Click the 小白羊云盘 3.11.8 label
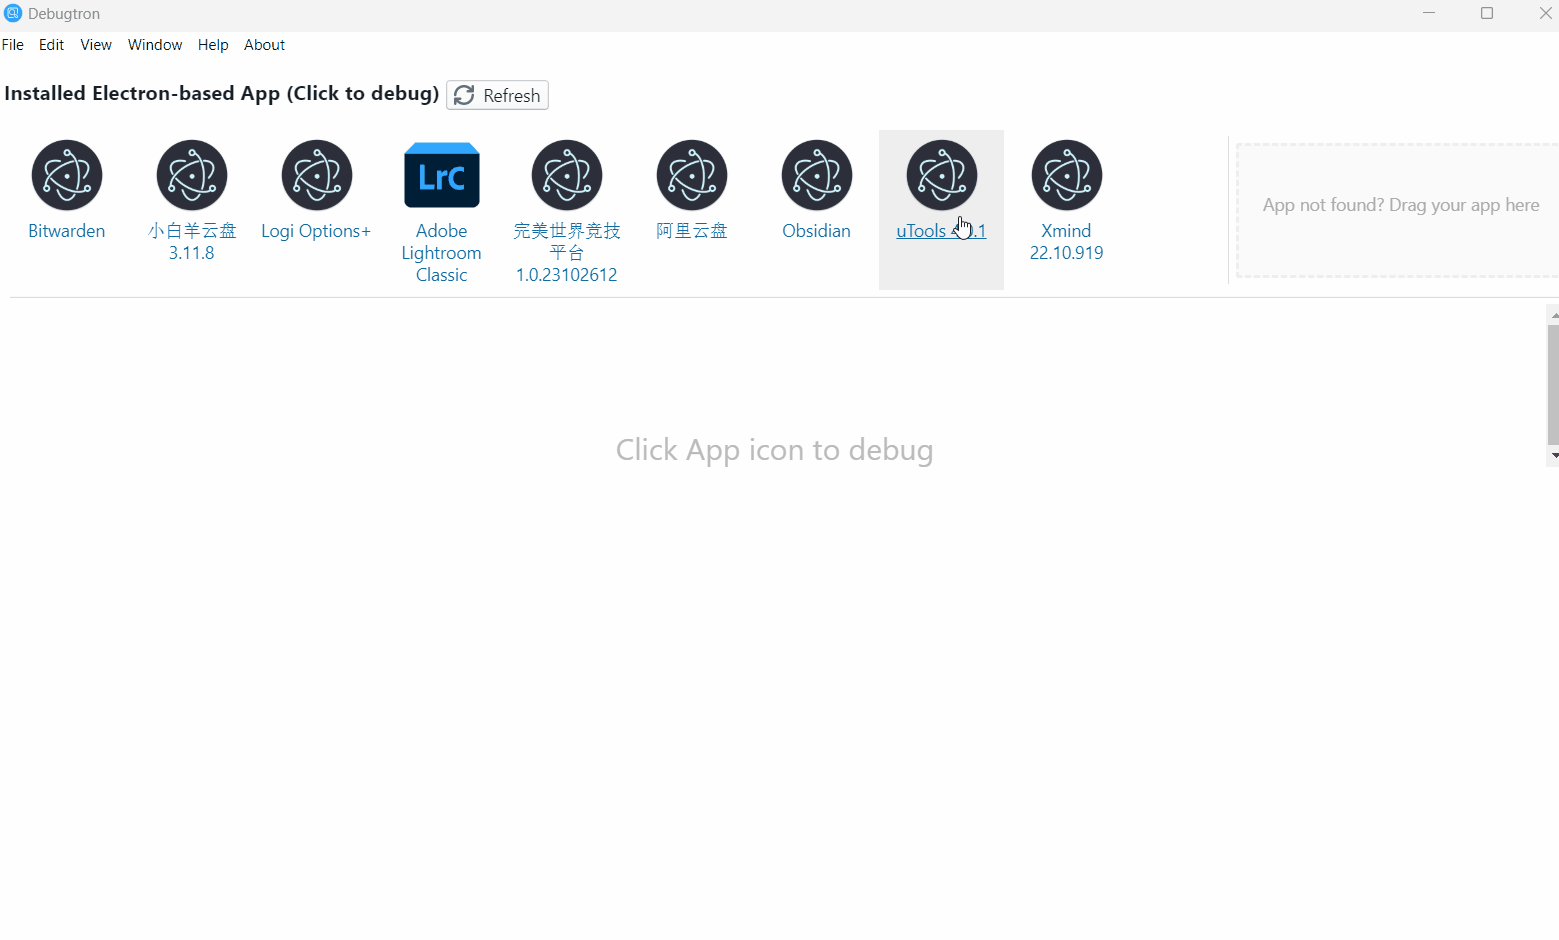1559x940 pixels. [192, 242]
